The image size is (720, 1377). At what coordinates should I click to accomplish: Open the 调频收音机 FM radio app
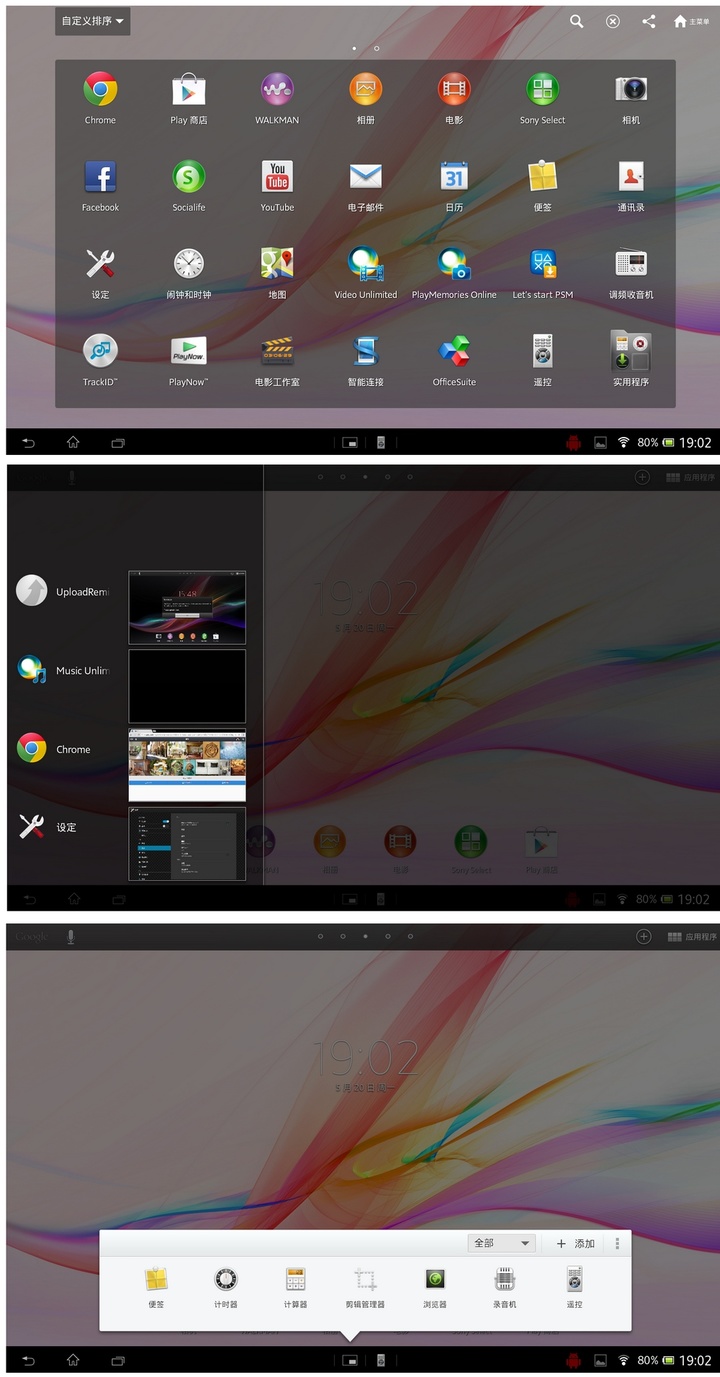coord(631,272)
